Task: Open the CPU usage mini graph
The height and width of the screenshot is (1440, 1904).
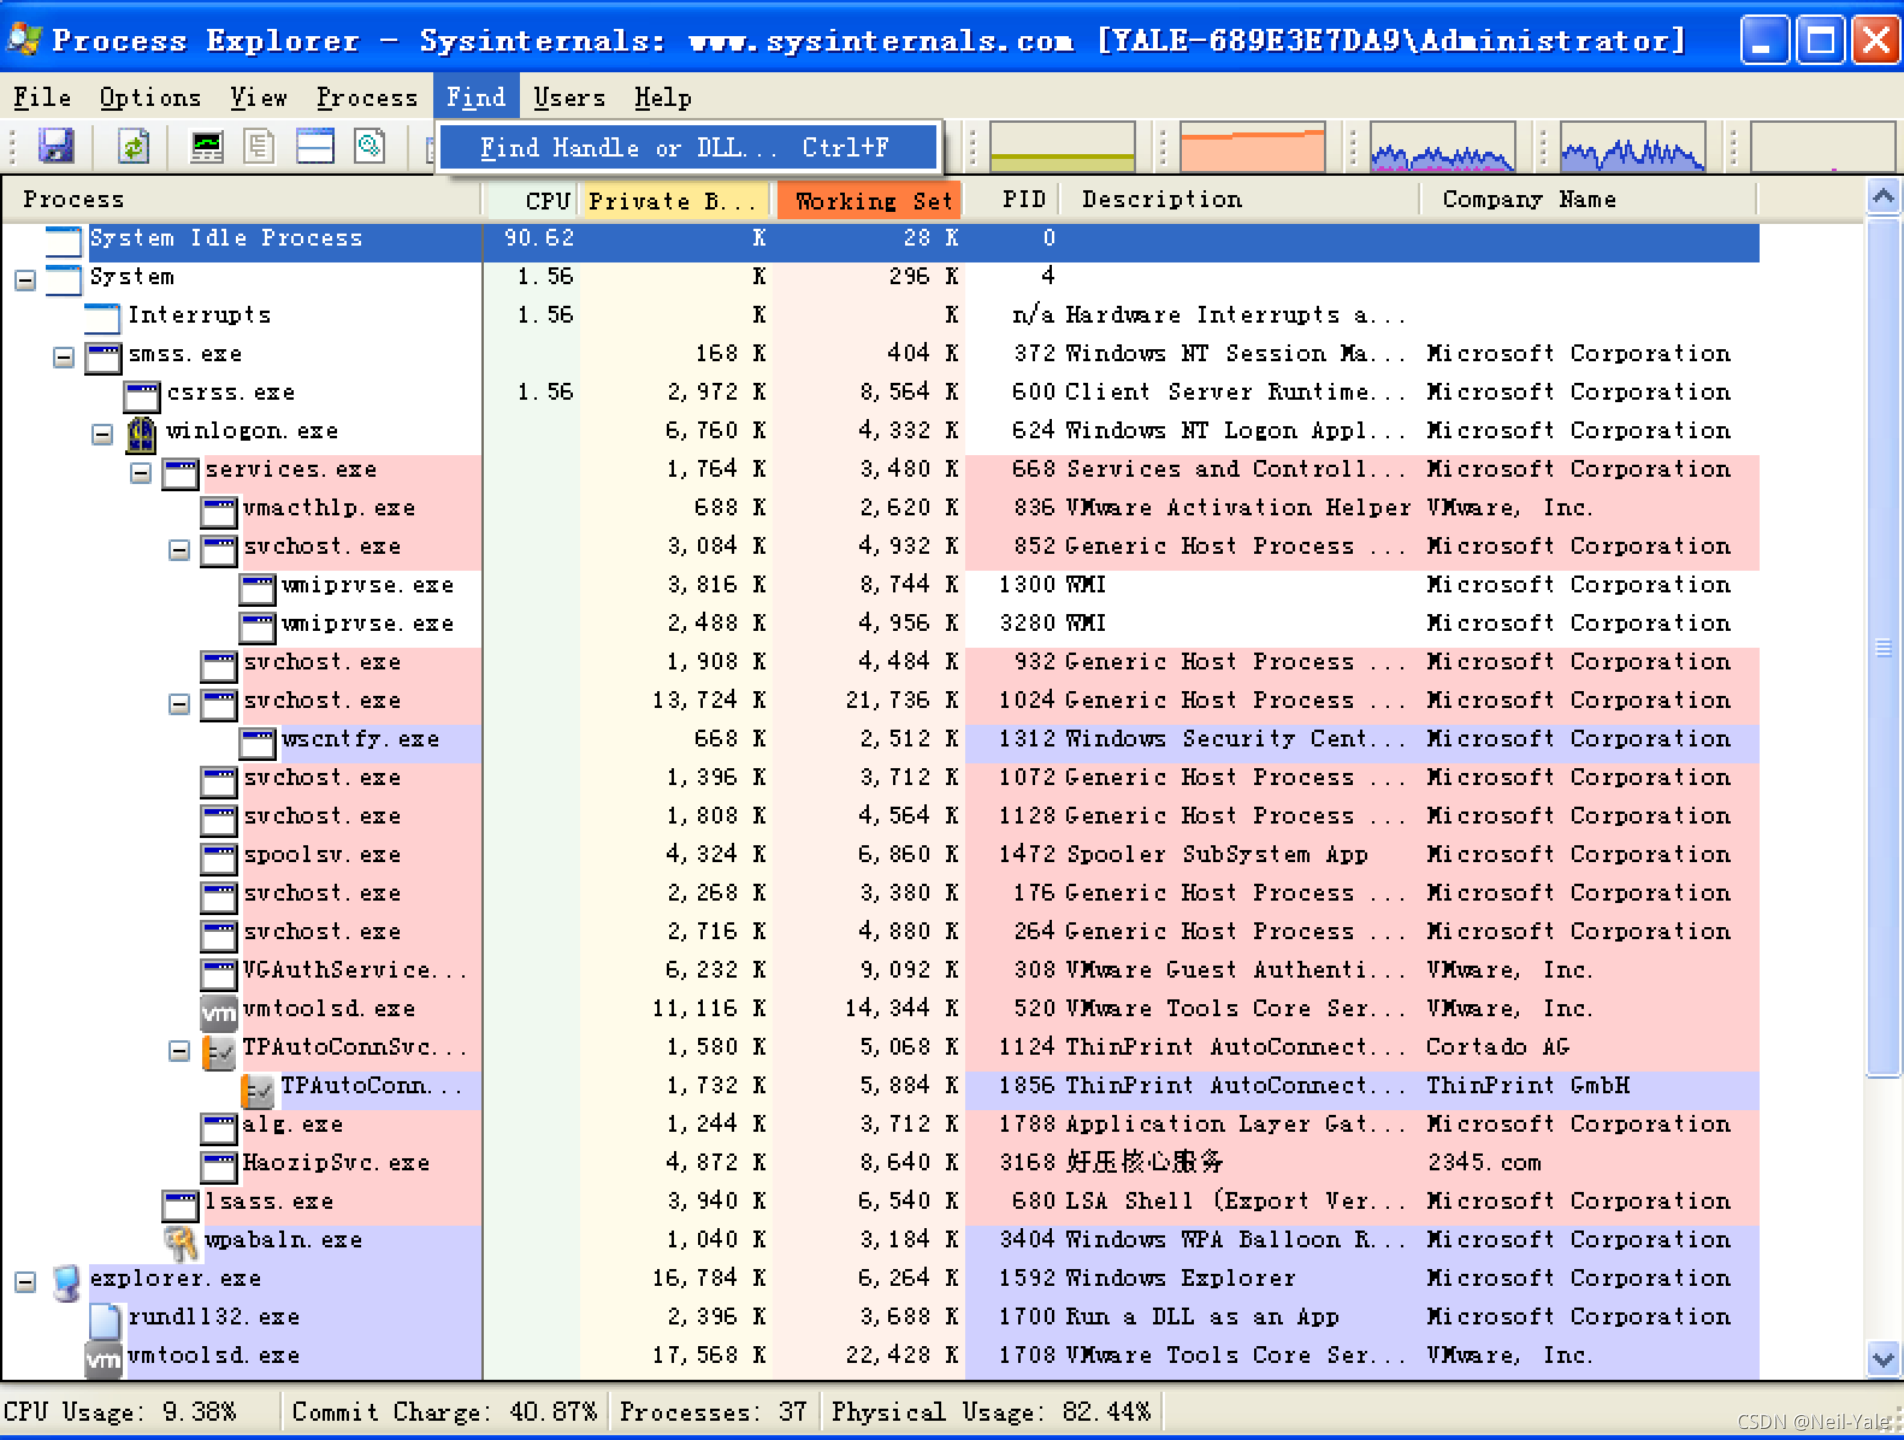Action: [1062, 146]
